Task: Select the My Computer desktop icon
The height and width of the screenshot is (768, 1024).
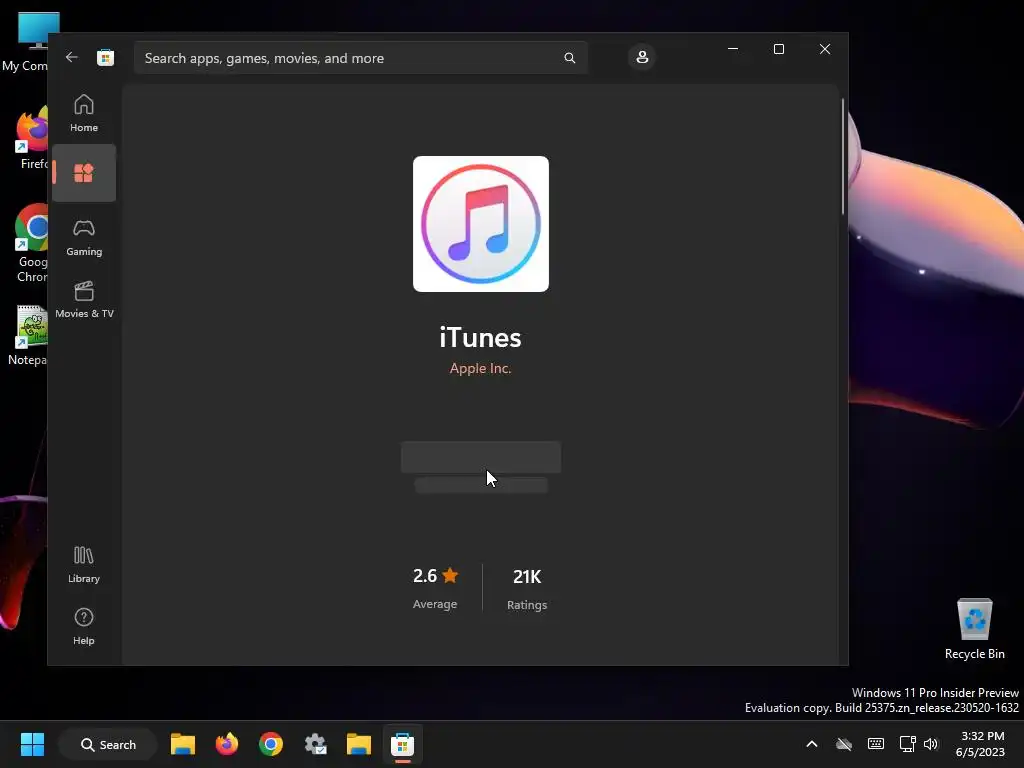Action: tap(24, 42)
